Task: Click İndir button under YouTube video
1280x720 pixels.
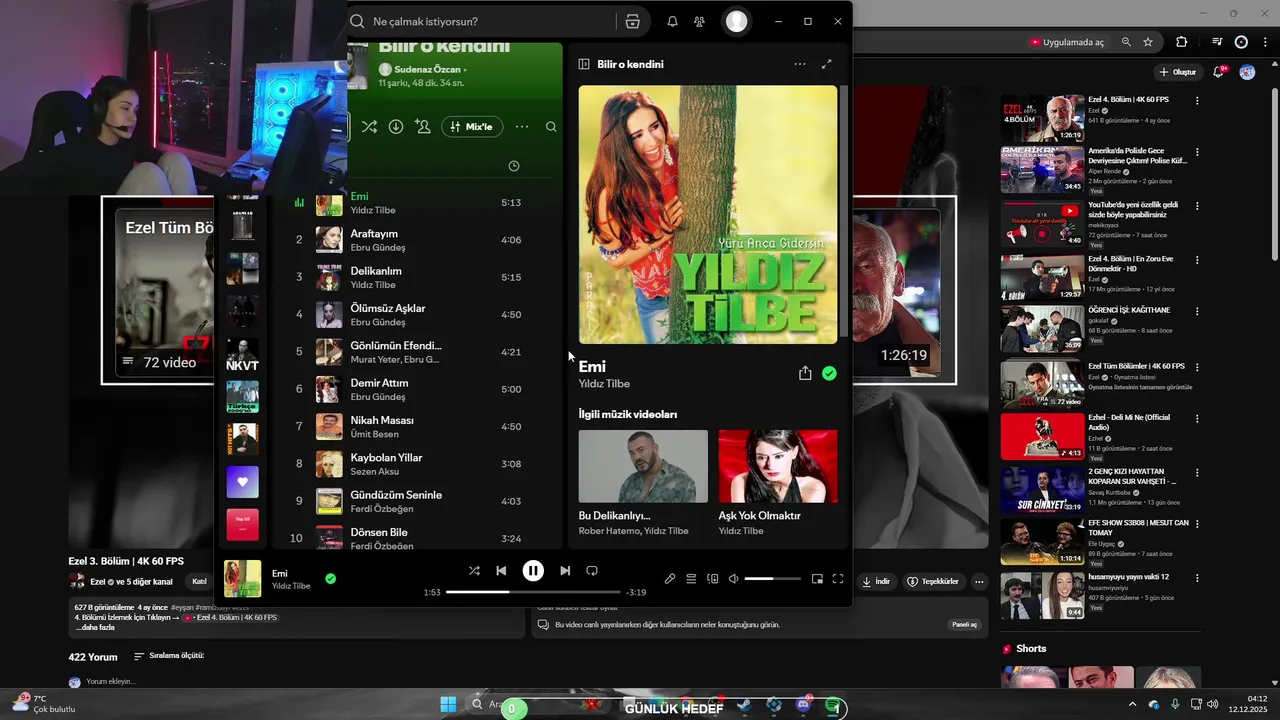Action: pos(876,581)
